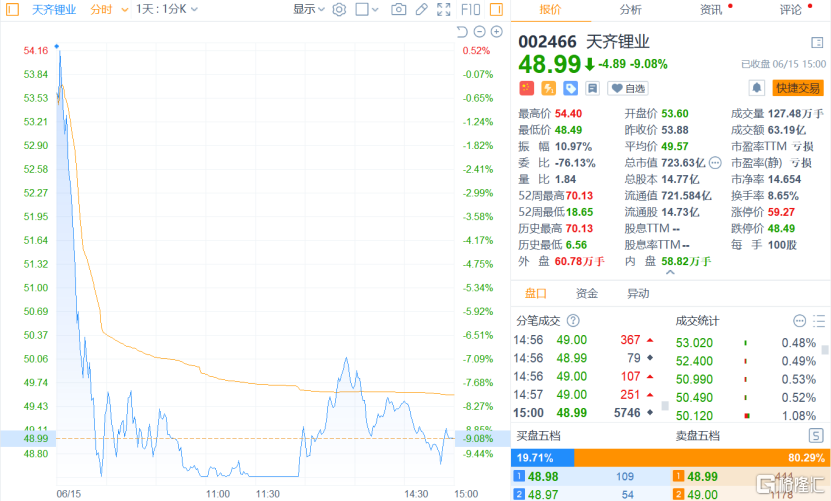Click the 天齐锂业 stock name in the toolbar
Viewport: 831px width, 501px height.
pos(54,10)
